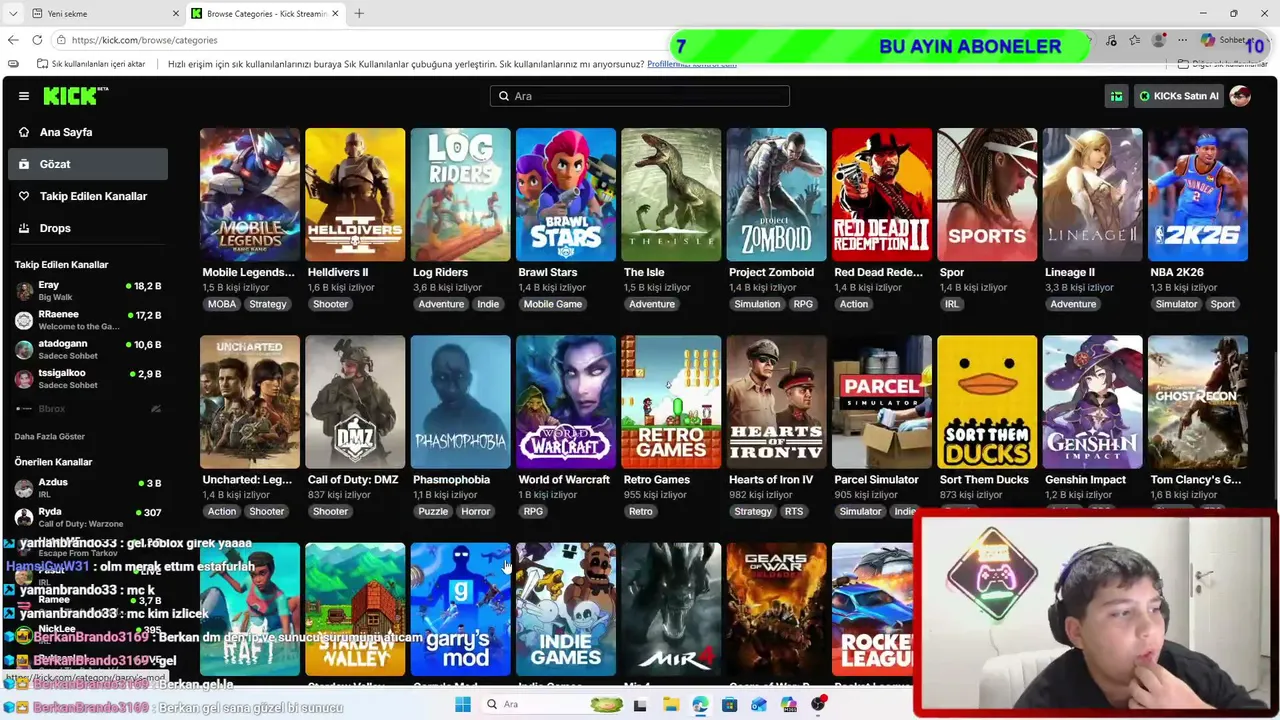The width and height of the screenshot is (1280, 720).
Task: Open the green gift icon beside KICKs
Action: pos(1116,96)
